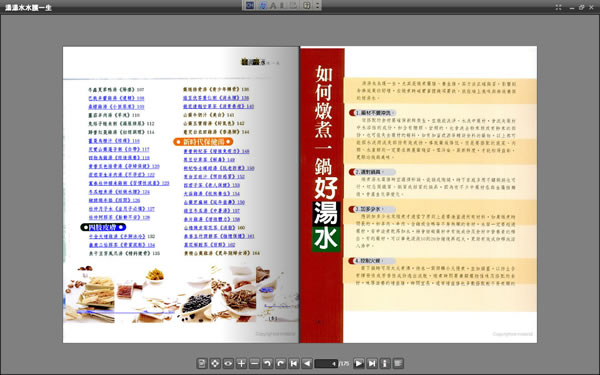The height and width of the screenshot is (375, 600).
Task: Click the page number input field
Action: (x=326, y=364)
